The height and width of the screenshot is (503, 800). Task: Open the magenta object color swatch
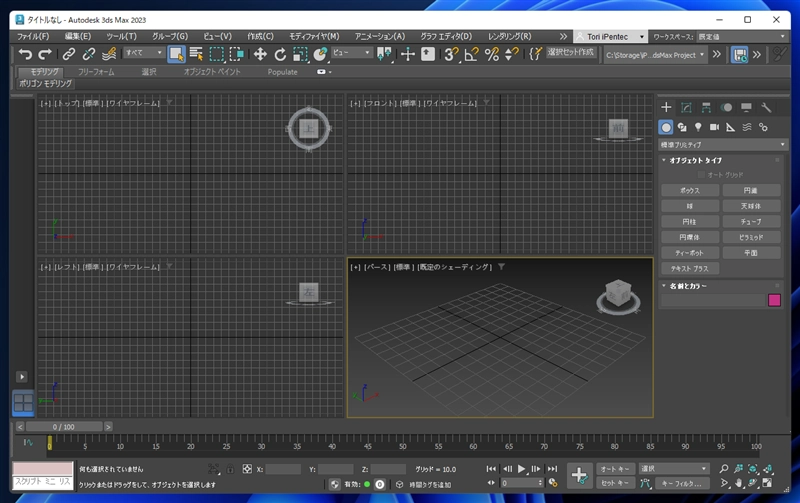coord(774,300)
